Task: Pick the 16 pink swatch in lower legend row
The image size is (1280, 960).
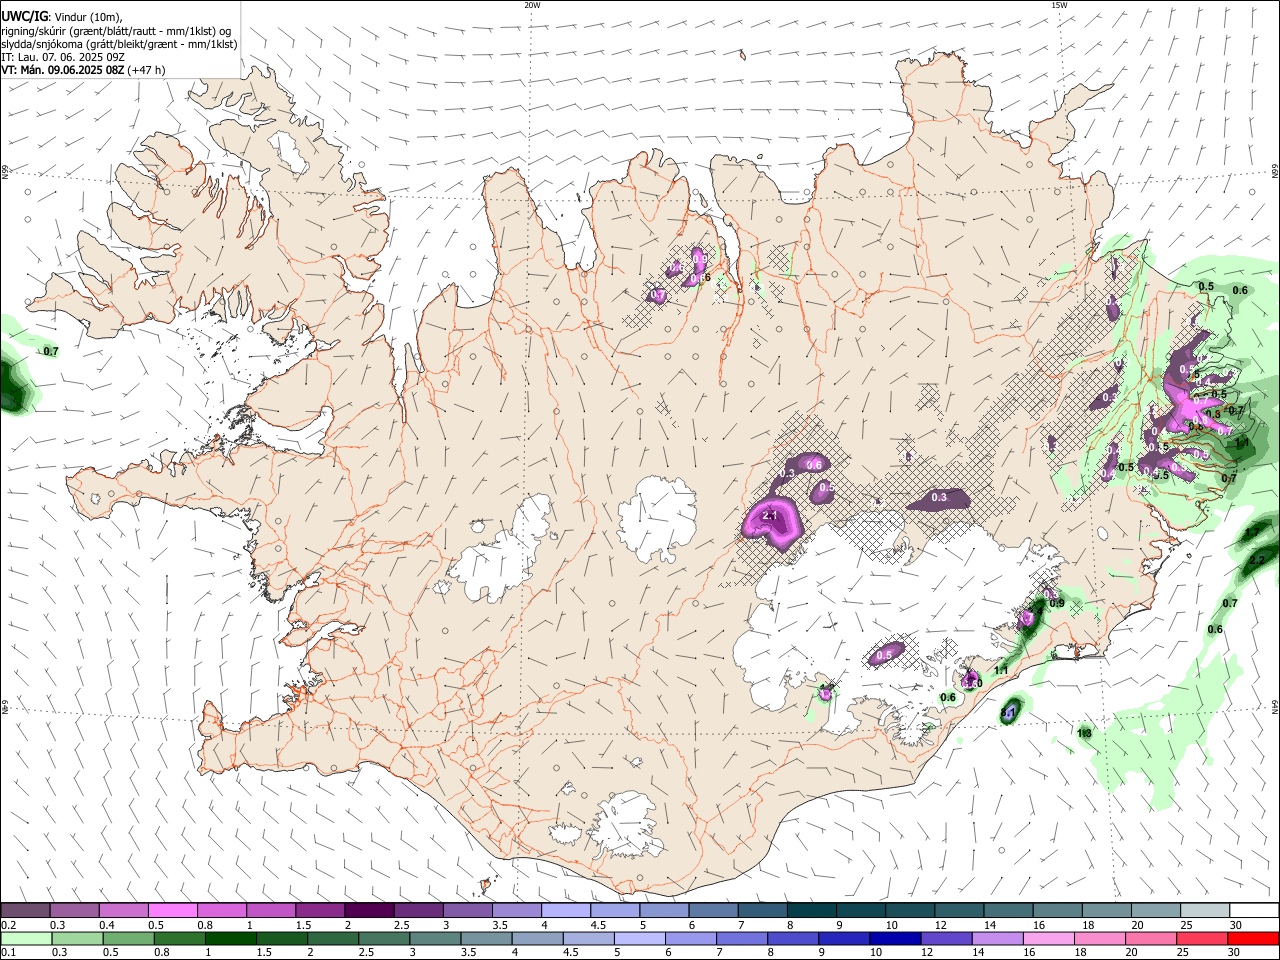Action: tap(1047, 938)
